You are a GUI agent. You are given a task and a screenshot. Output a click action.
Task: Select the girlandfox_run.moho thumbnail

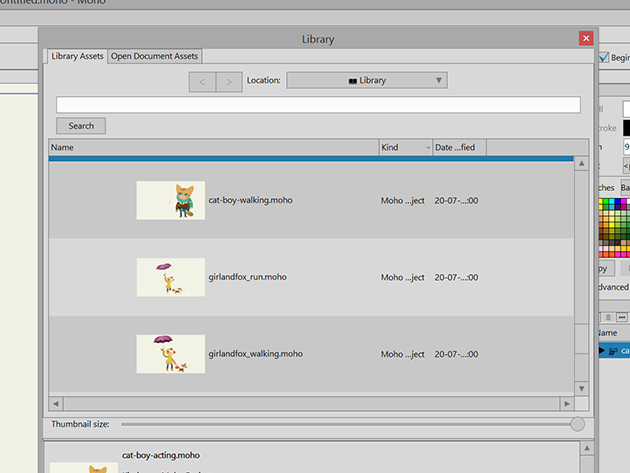tap(171, 277)
